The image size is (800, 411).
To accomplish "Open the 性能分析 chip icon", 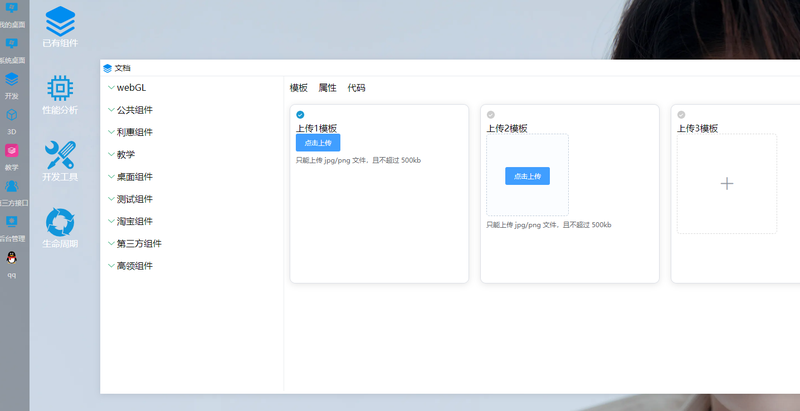I will click(x=60, y=88).
